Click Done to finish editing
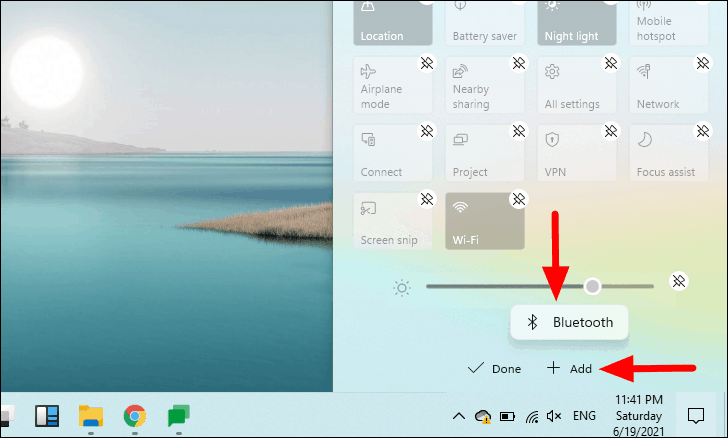This screenshot has height=438, width=728. click(494, 368)
